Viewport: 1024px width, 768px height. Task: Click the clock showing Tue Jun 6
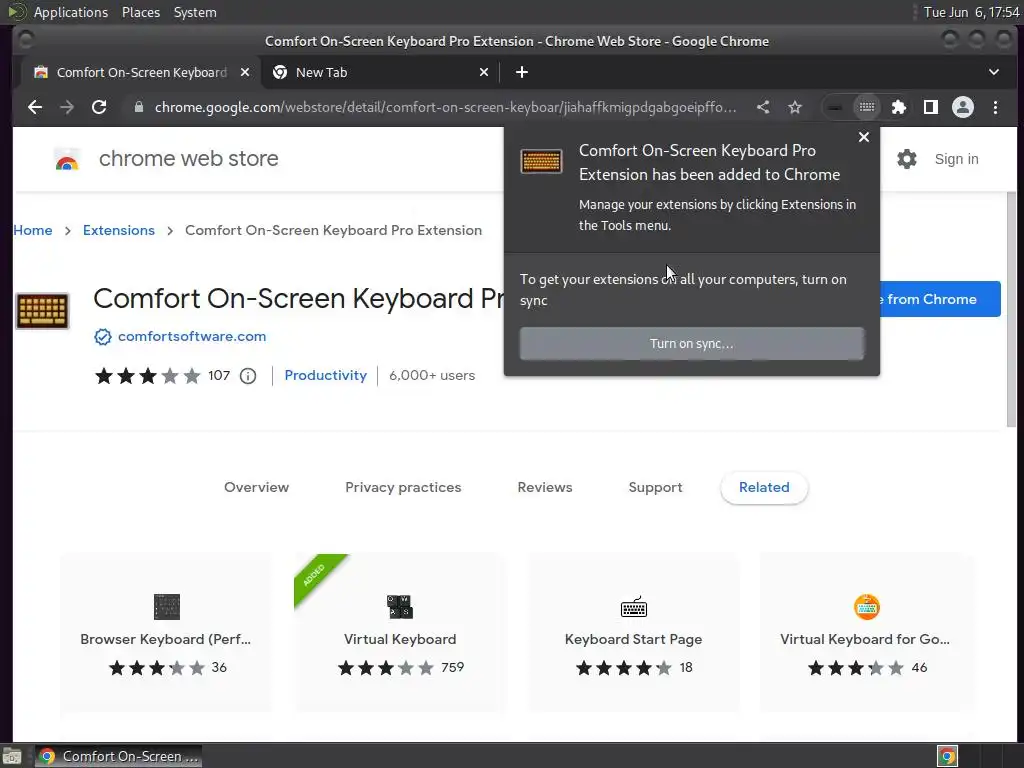(x=971, y=12)
